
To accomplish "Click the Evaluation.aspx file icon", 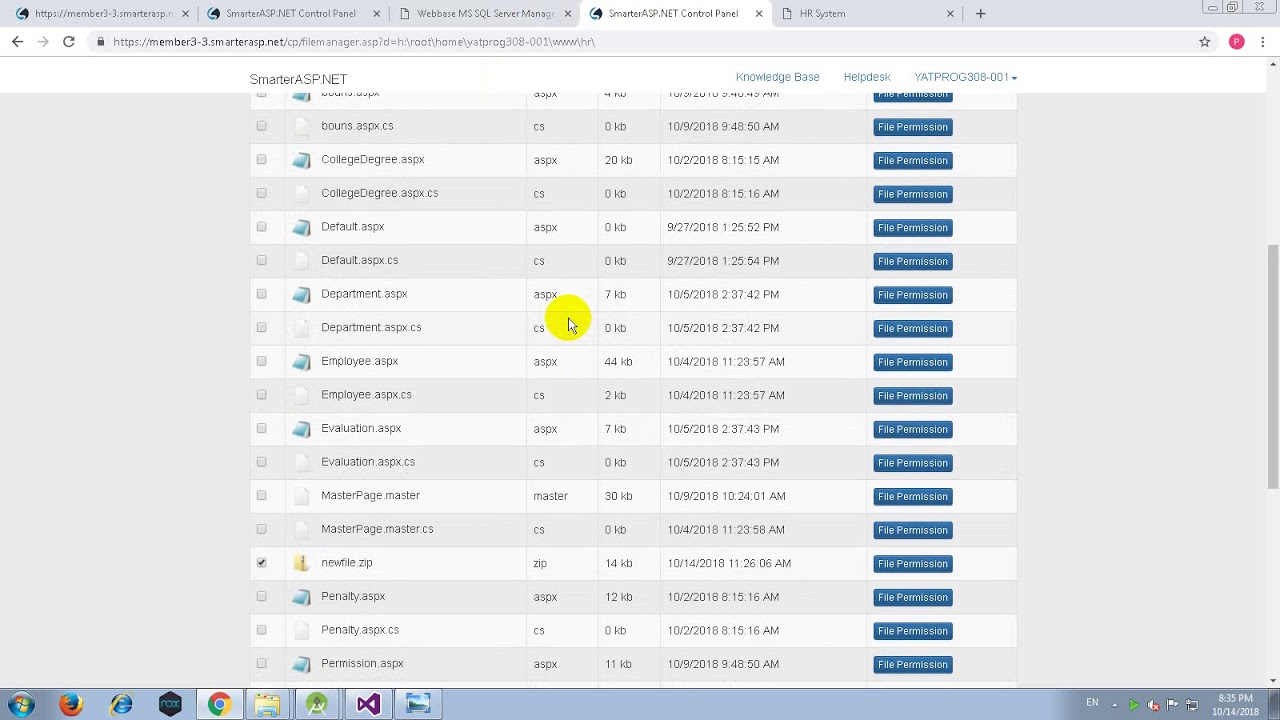I will tap(301, 428).
